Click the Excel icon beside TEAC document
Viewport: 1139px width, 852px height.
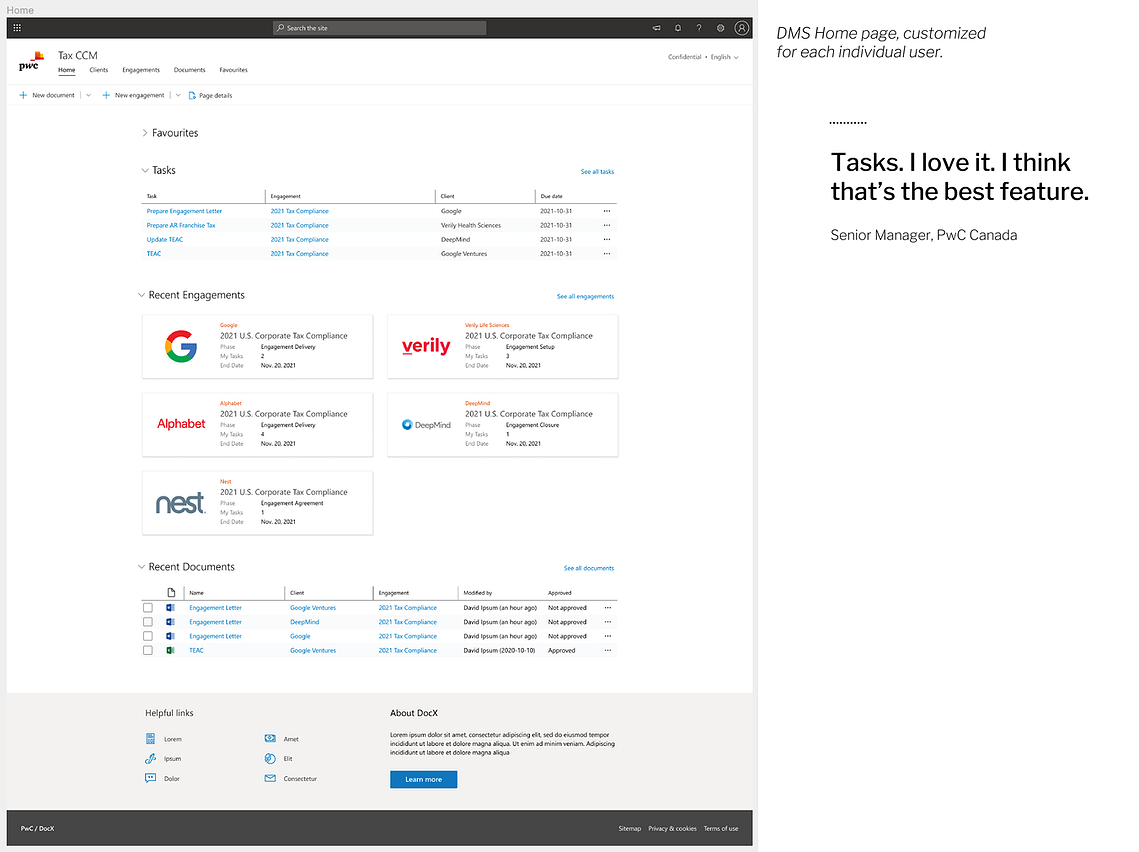pos(171,650)
